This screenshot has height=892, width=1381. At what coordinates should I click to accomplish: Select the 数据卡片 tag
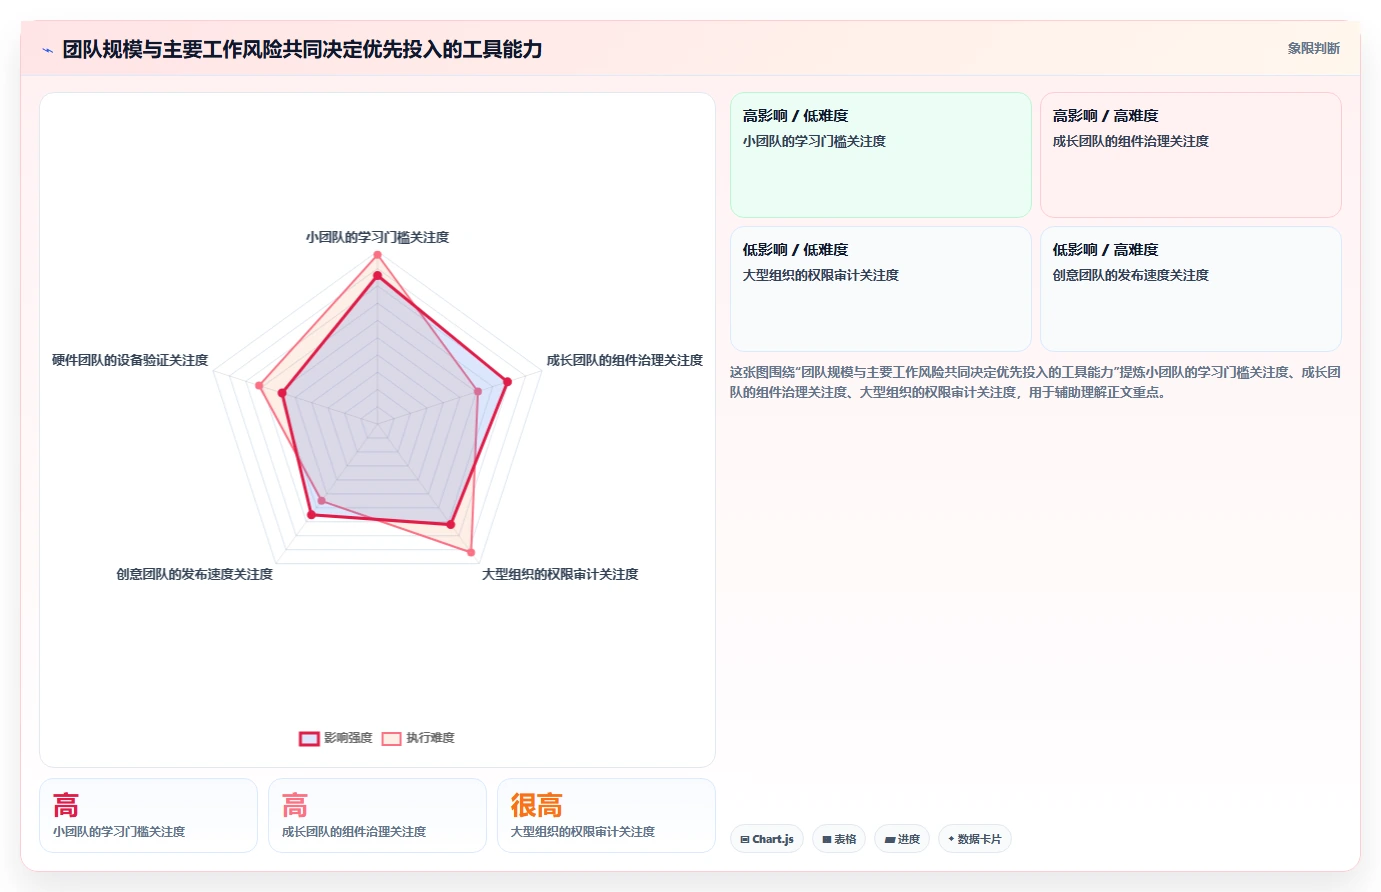[x=974, y=839]
